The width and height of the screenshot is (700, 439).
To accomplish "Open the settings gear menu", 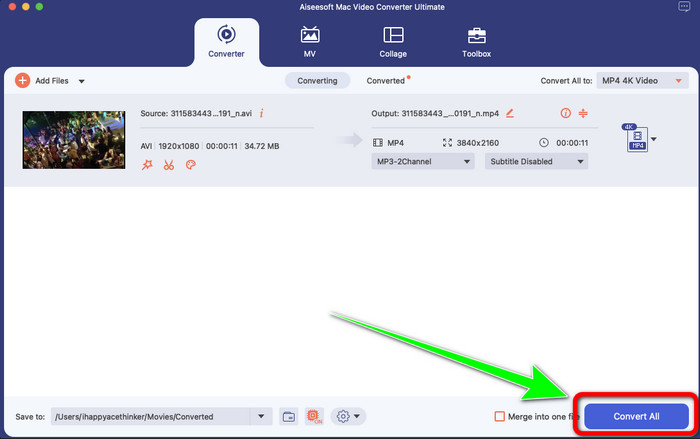I will 348,417.
